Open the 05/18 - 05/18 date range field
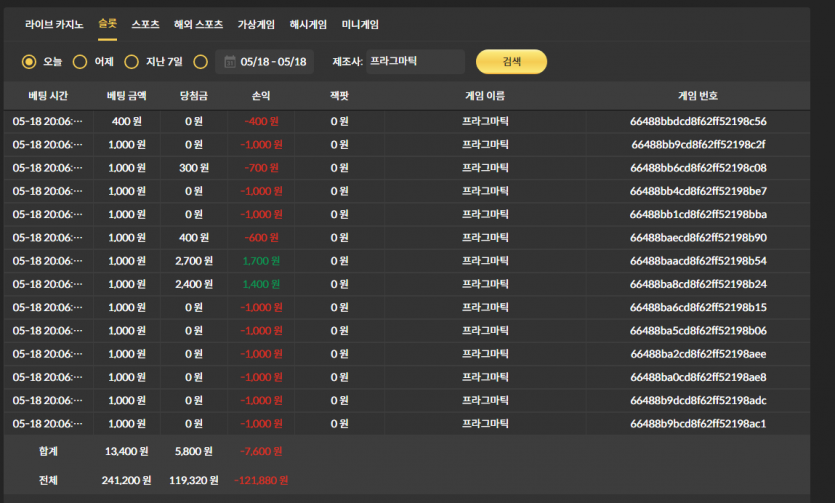Viewport: 835px width, 503px height. [x=265, y=62]
